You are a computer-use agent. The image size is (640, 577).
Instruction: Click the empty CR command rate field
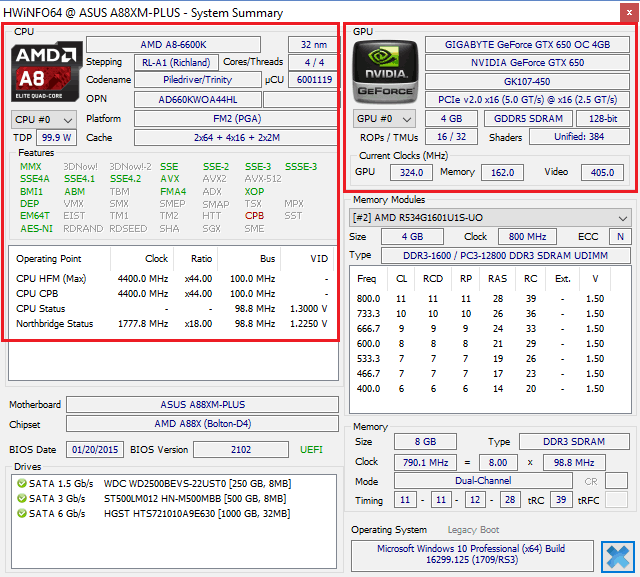click(x=616, y=481)
